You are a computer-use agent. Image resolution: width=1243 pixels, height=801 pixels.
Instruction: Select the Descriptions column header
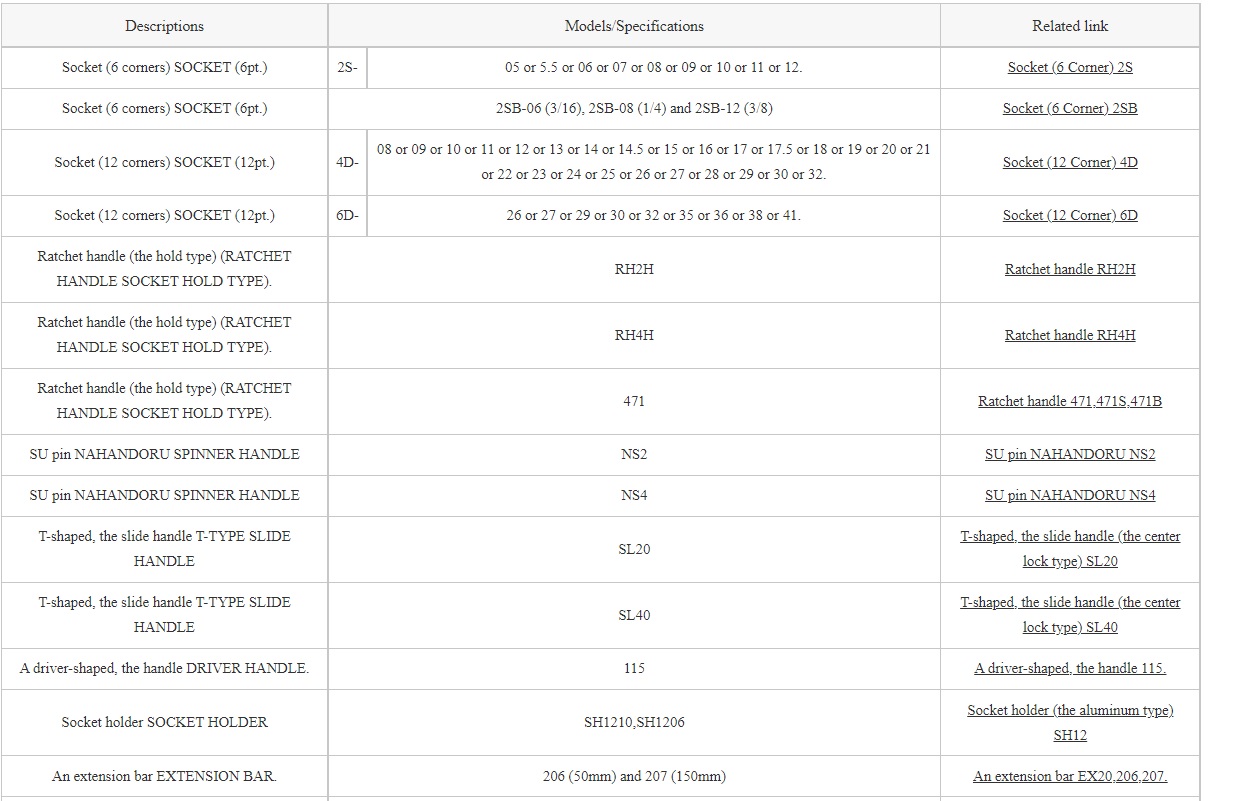[164, 26]
